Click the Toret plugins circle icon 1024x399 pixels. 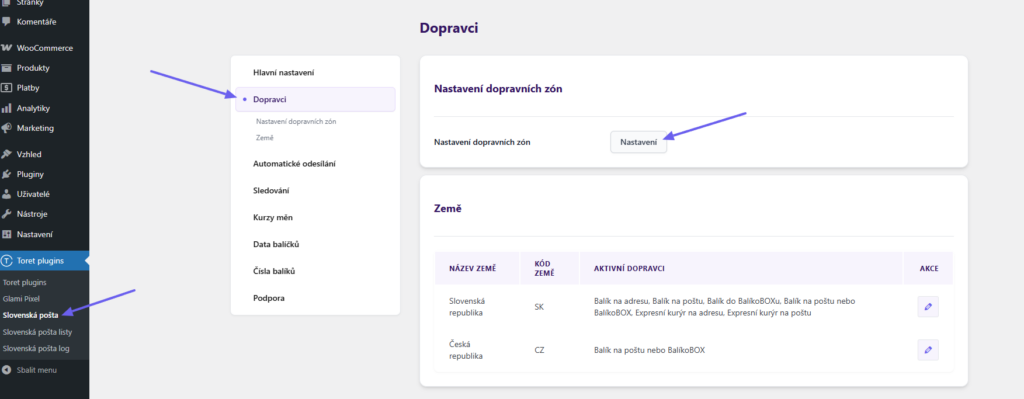pyautogui.click(x=7, y=261)
